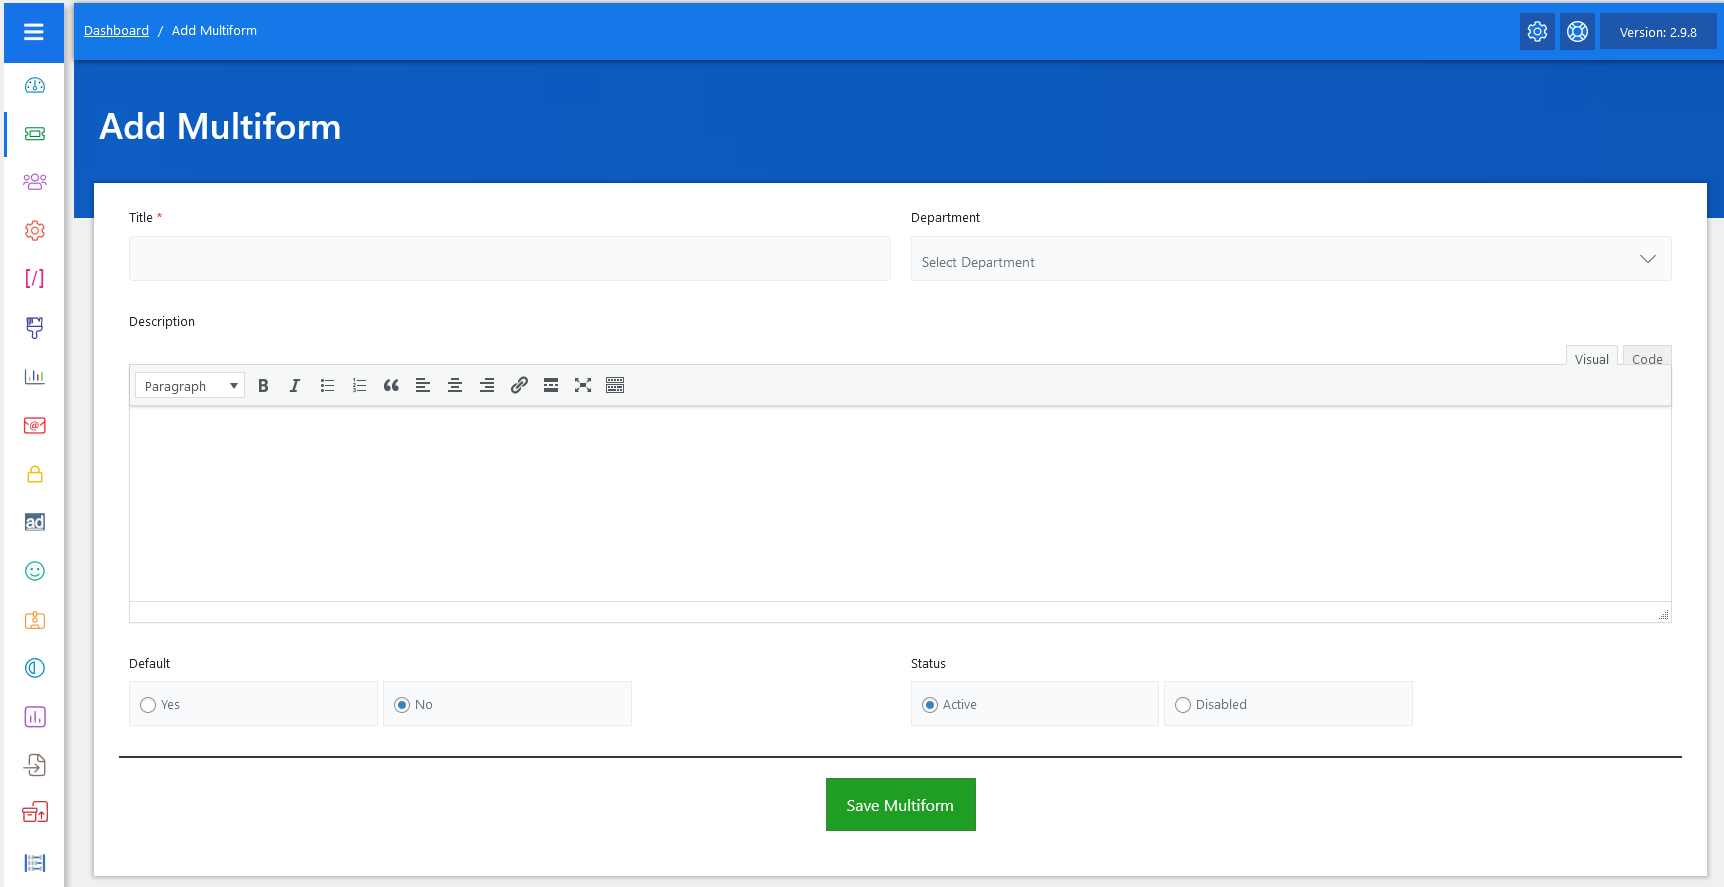1724x887 pixels.
Task: Choose Active status radio button
Action: [930, 705]
